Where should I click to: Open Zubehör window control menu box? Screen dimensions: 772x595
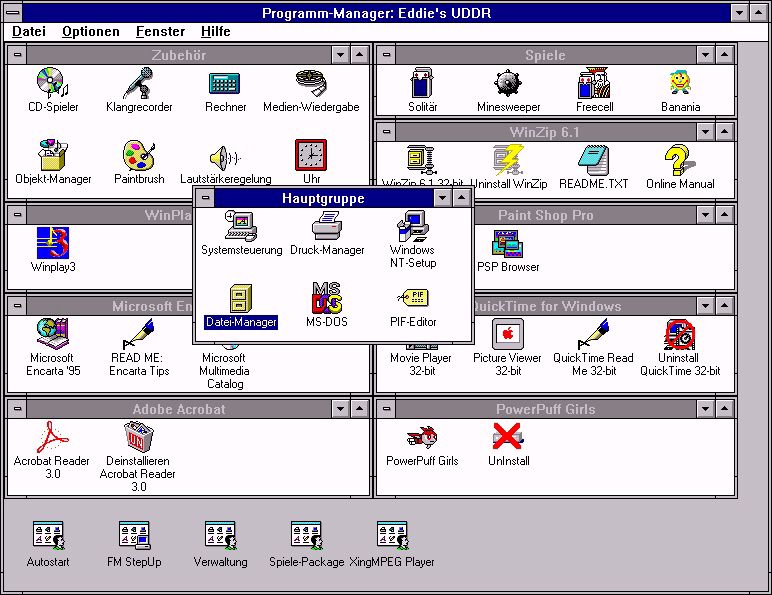(x=17, y=55)
